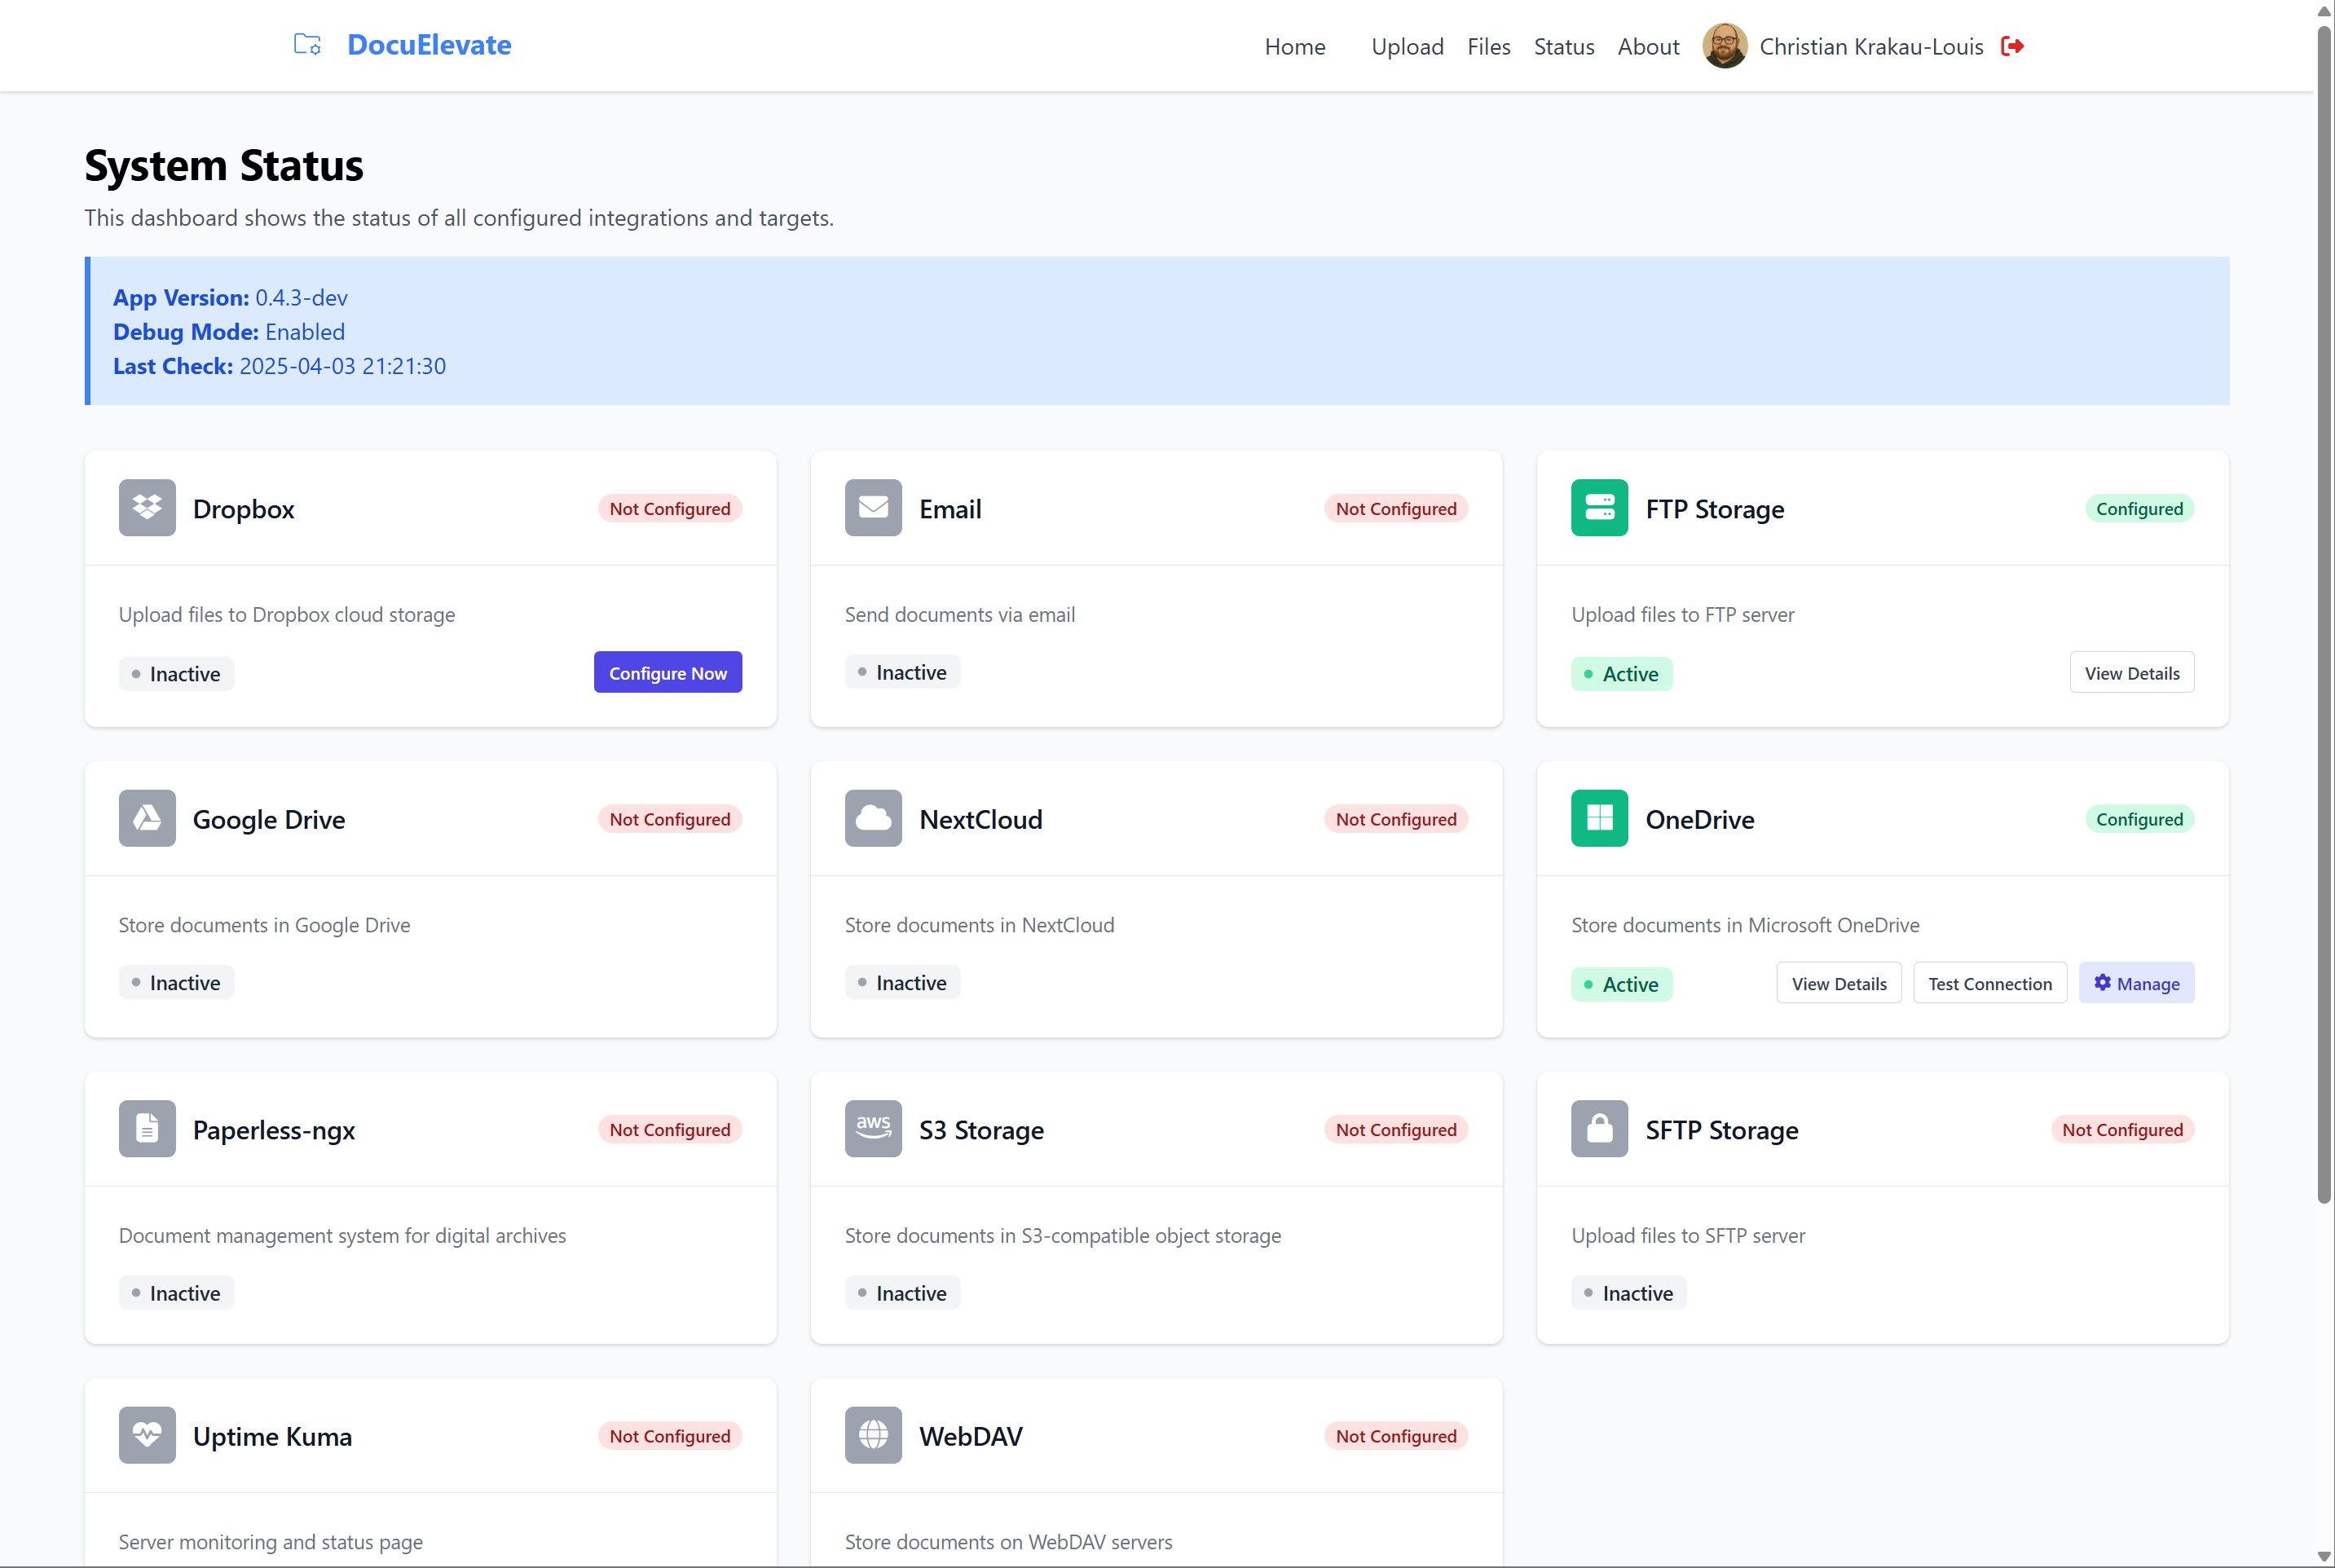Click the Active status on FTP Storage

pos(1621,674)
